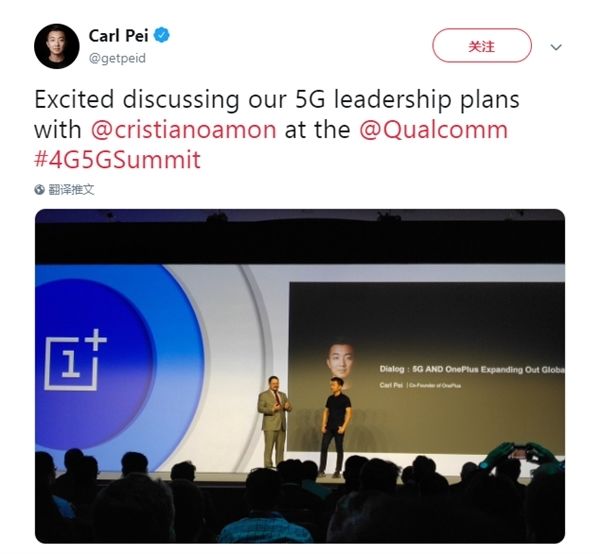Open Carl Pei's profile avatar

click(x=57, y=47)
